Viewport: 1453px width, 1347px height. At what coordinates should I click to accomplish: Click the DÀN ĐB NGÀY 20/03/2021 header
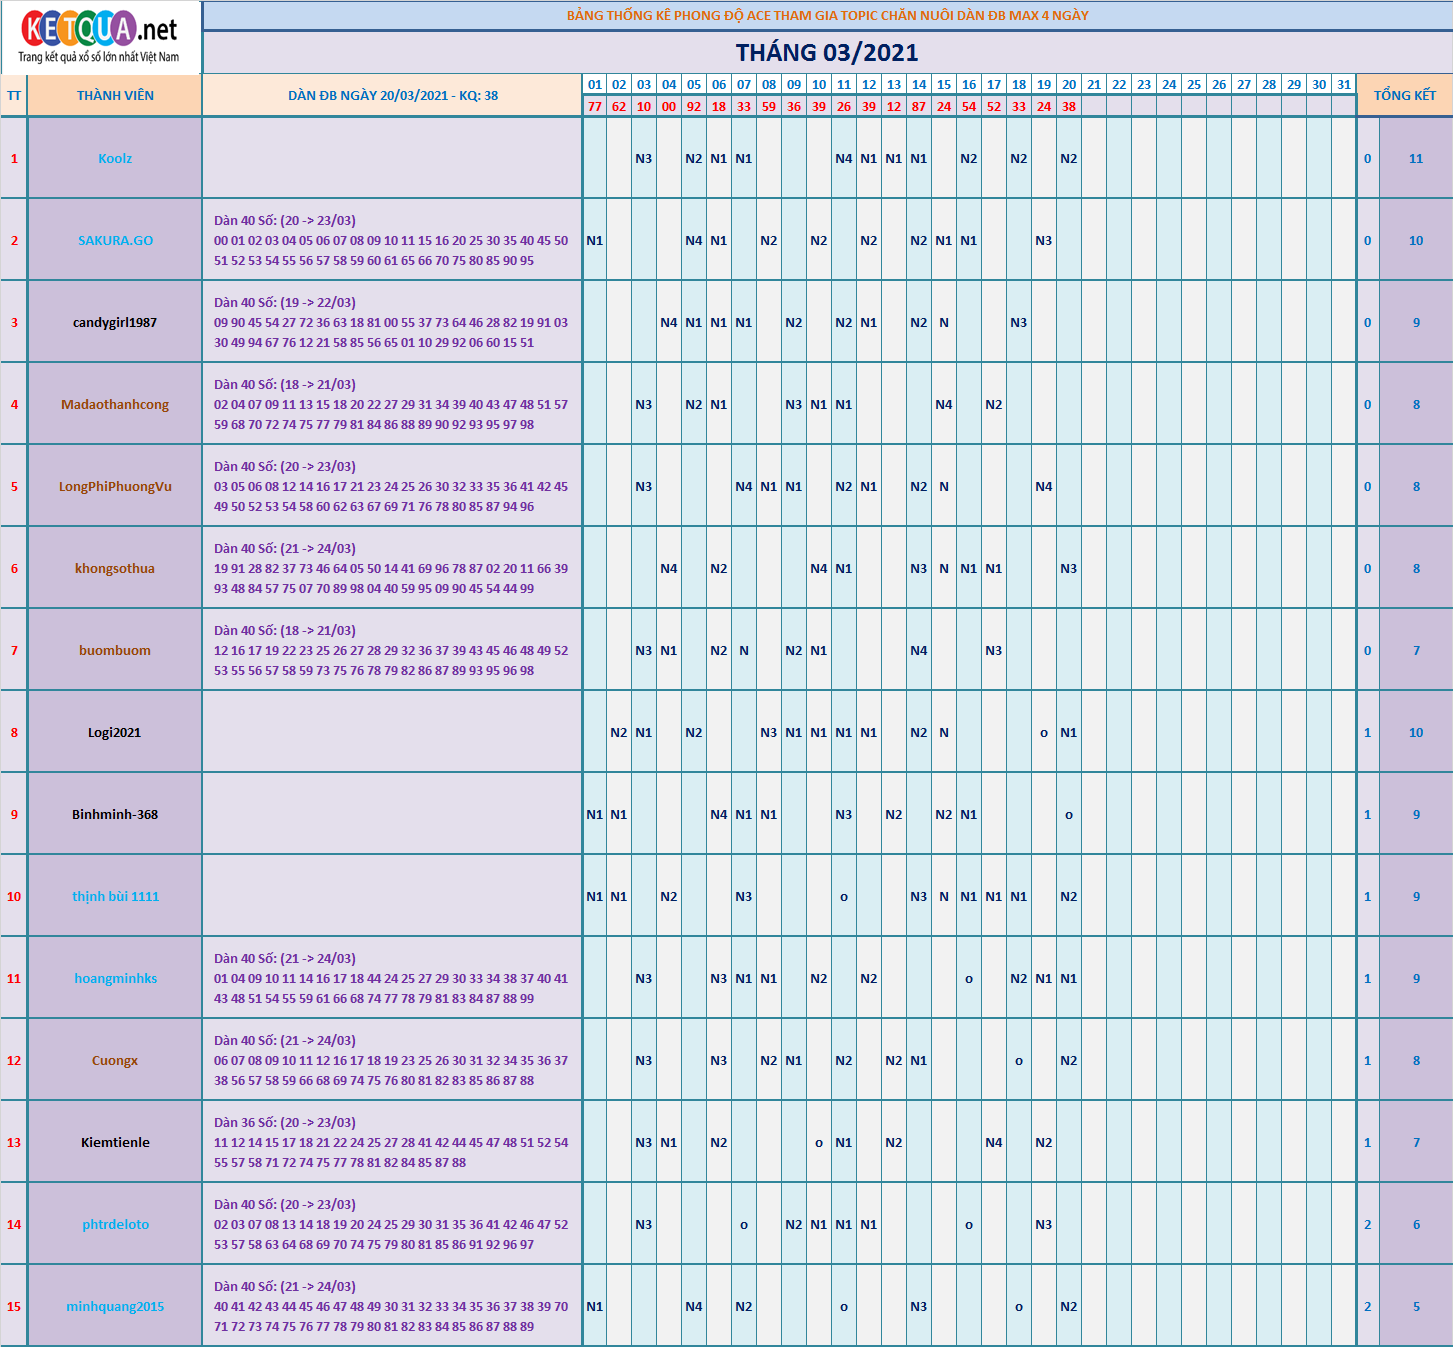coord(393,95)
